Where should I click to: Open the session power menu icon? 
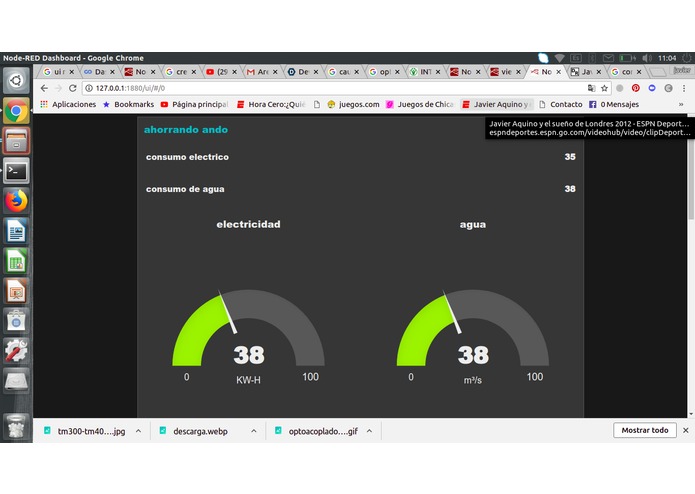pyautogui.click(x=687, y=58)
